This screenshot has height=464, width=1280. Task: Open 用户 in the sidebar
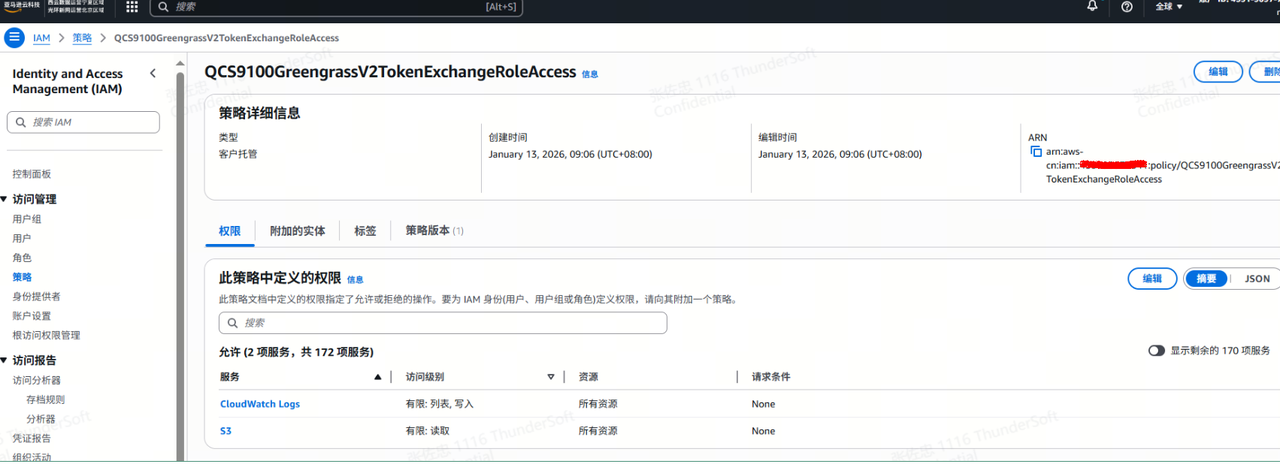click(22, 238)
